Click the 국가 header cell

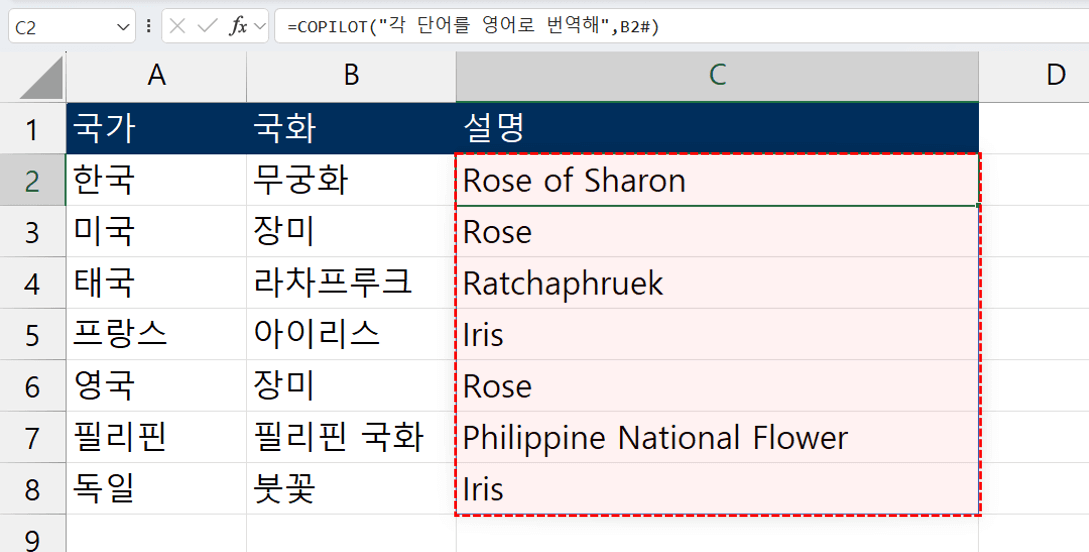tap(156, 129)
